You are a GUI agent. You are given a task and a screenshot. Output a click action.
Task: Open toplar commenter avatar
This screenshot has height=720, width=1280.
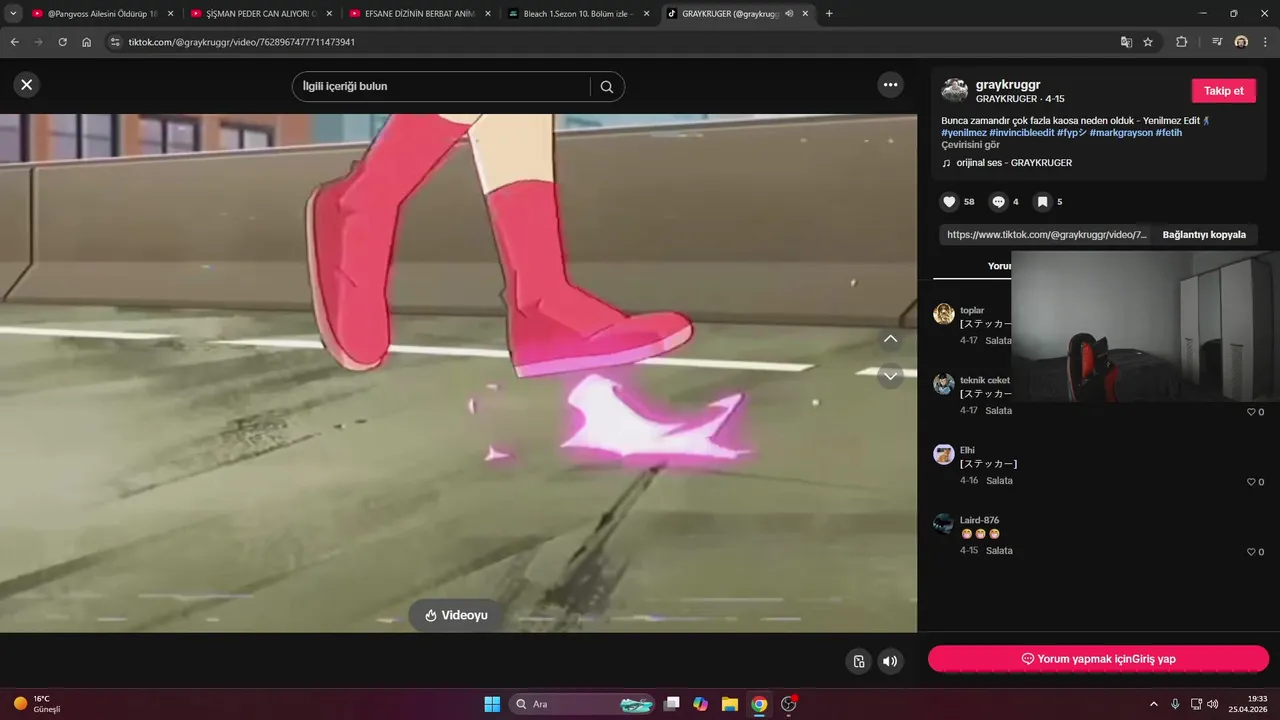[x=944, y=314]
